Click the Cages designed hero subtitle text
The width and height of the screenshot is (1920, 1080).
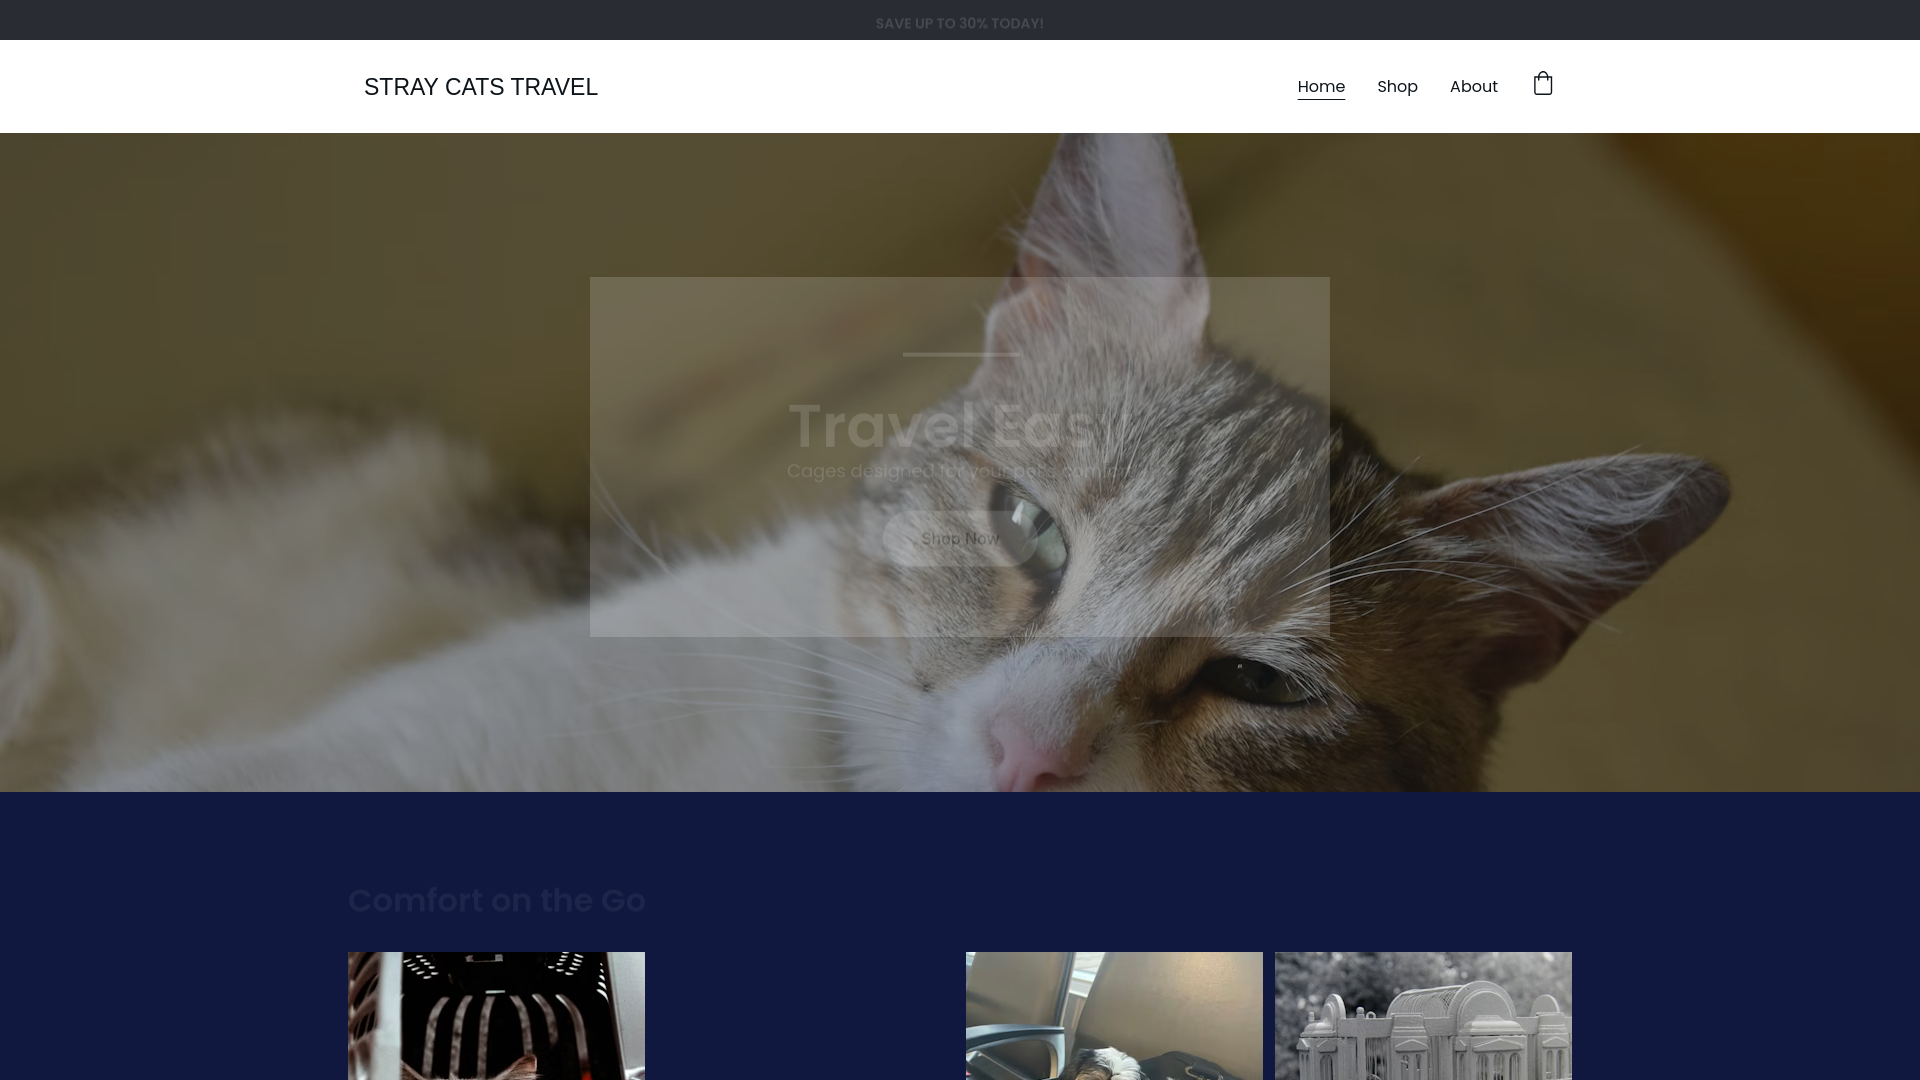[960, 471]
